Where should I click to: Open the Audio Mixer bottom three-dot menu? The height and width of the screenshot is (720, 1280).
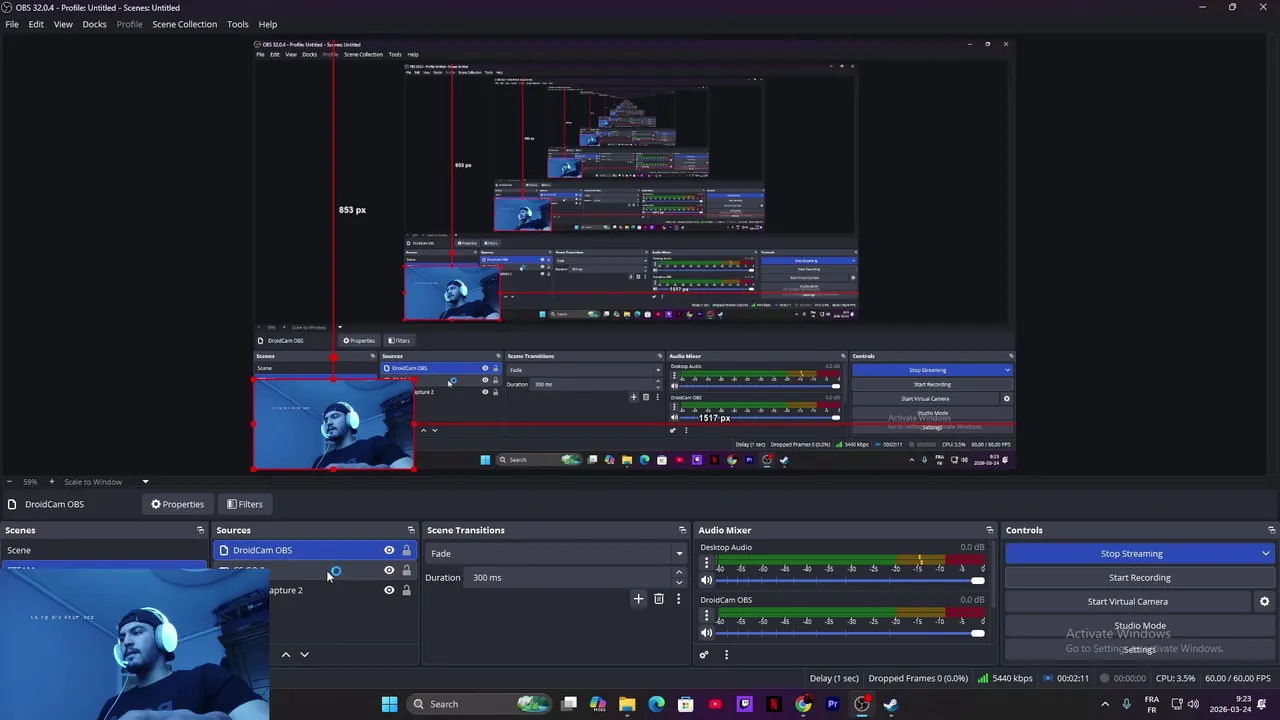coord(726,655)
